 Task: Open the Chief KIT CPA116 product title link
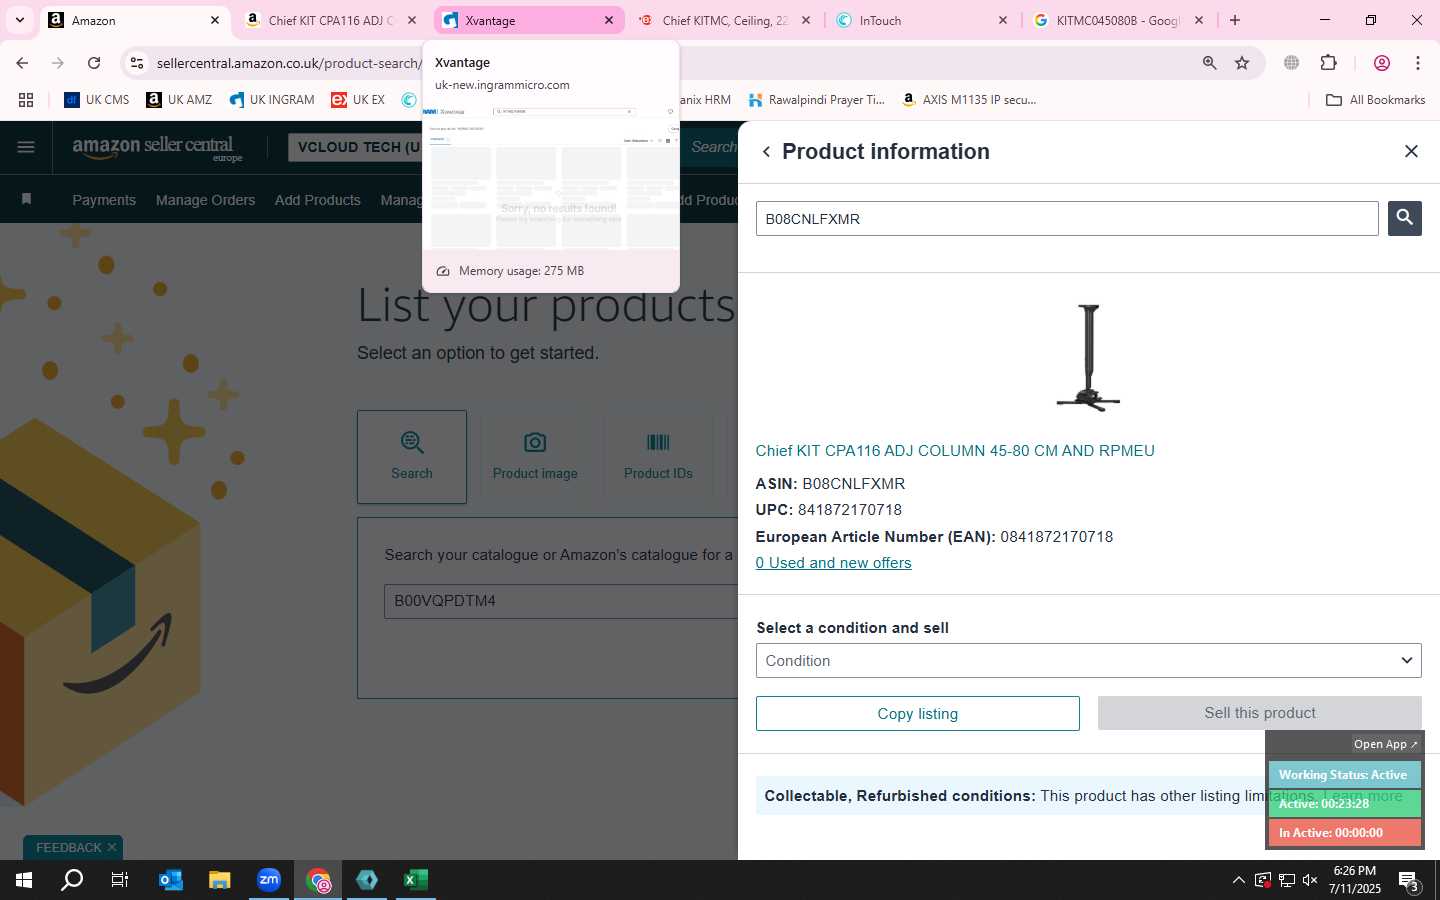coord(955,451)
